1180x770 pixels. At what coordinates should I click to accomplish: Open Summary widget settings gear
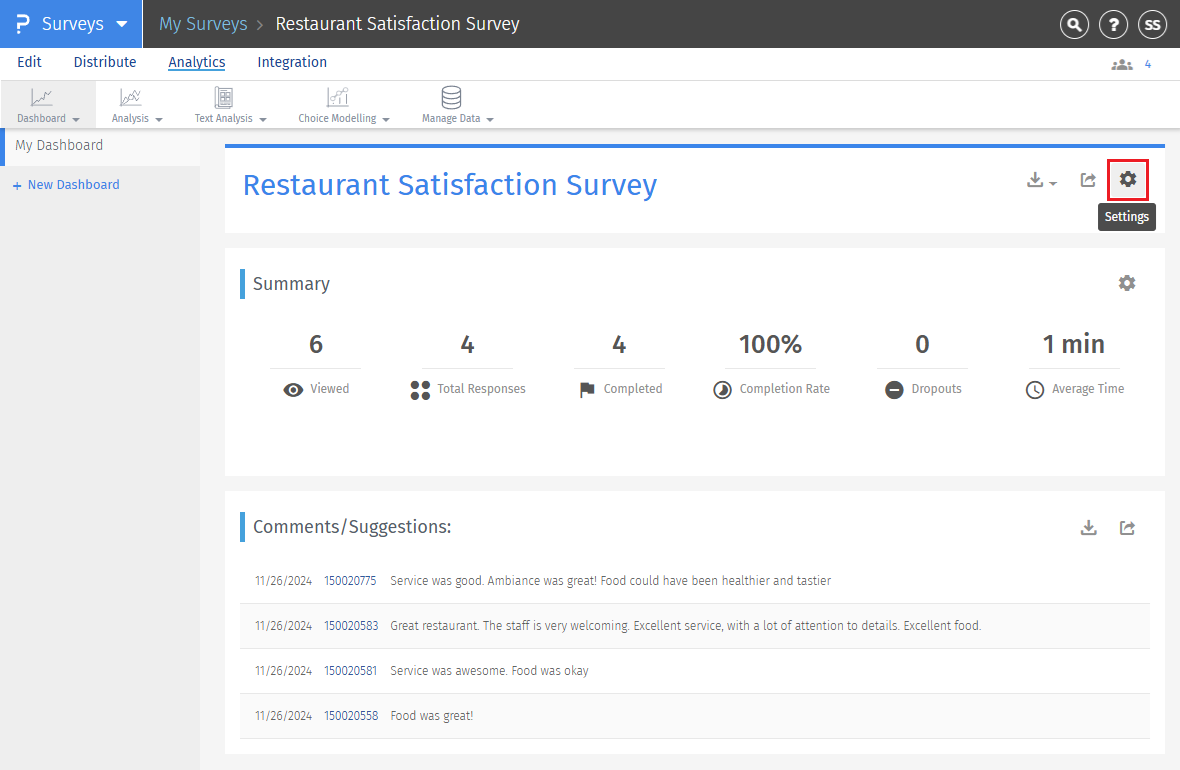[x=1127, y=283]
